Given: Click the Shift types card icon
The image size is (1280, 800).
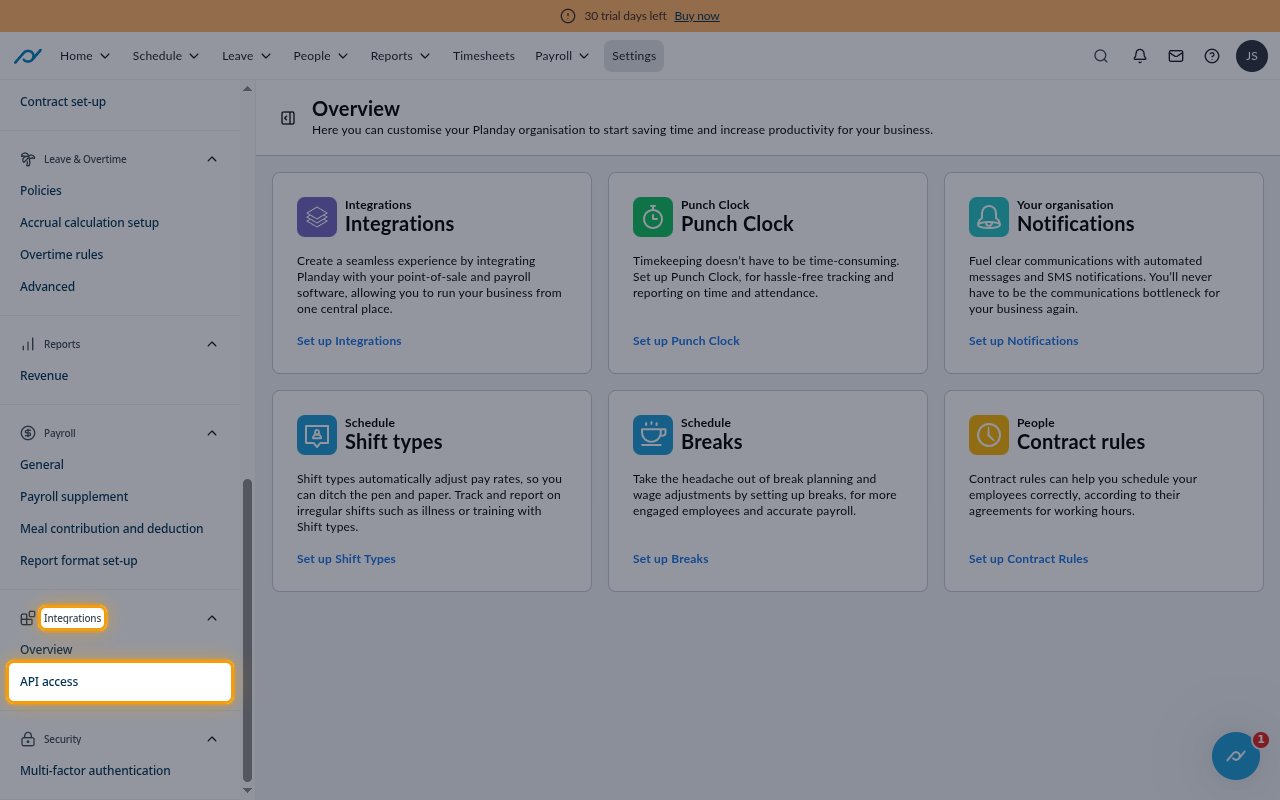Looking at the screenshot, I should (317, 435).
